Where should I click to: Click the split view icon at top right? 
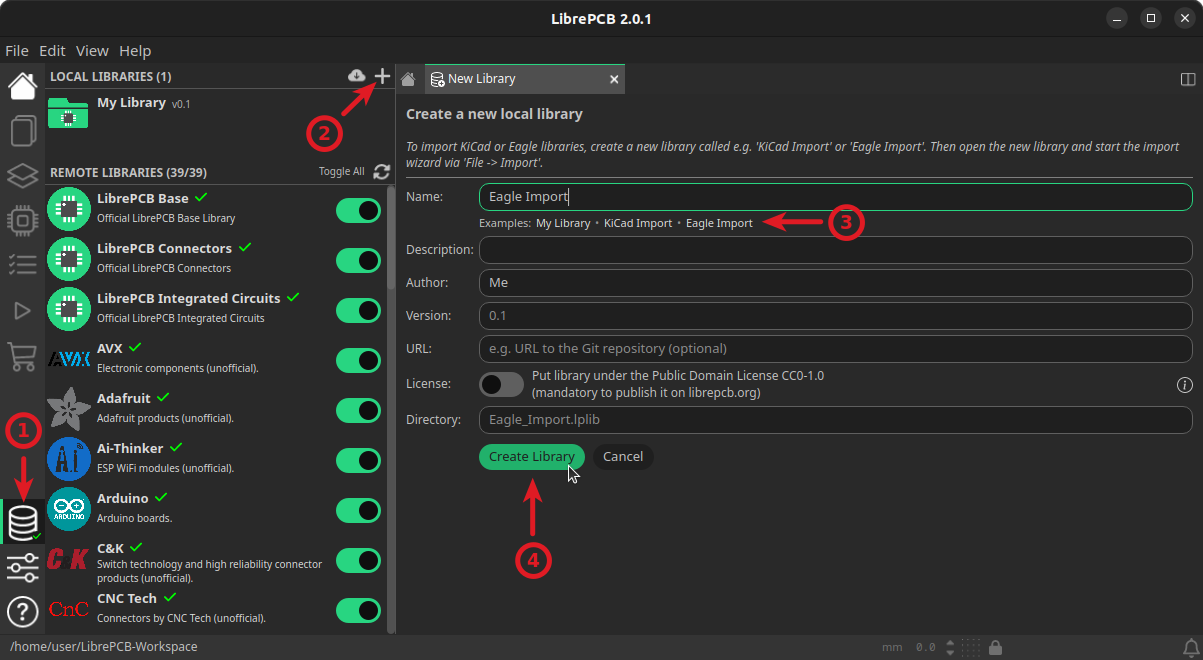[x=1188, y=79]
